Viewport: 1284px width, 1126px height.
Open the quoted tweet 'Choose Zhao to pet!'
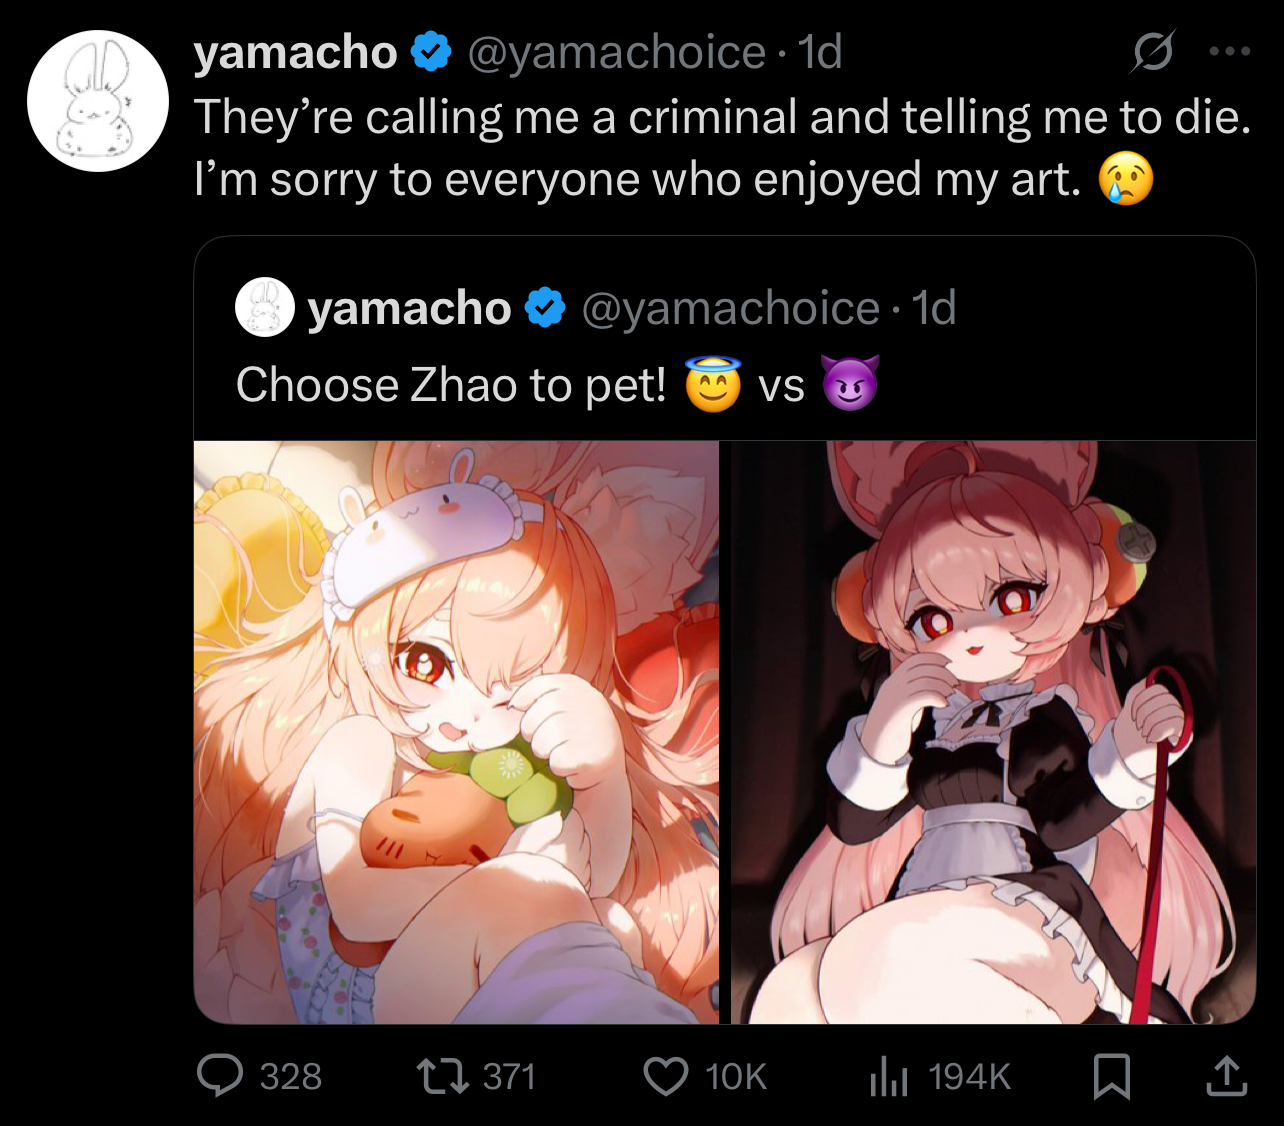(x=450, y=385)
